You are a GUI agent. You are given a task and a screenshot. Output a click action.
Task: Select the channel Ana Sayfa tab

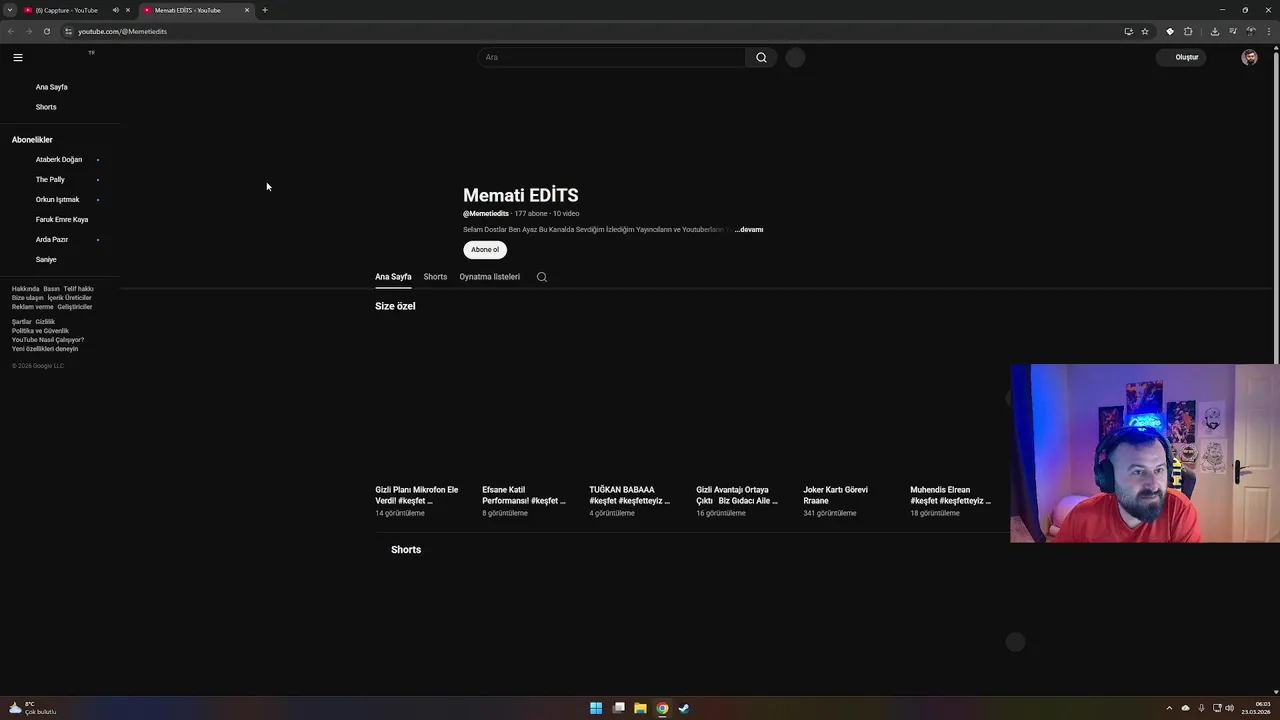(393, 277)
